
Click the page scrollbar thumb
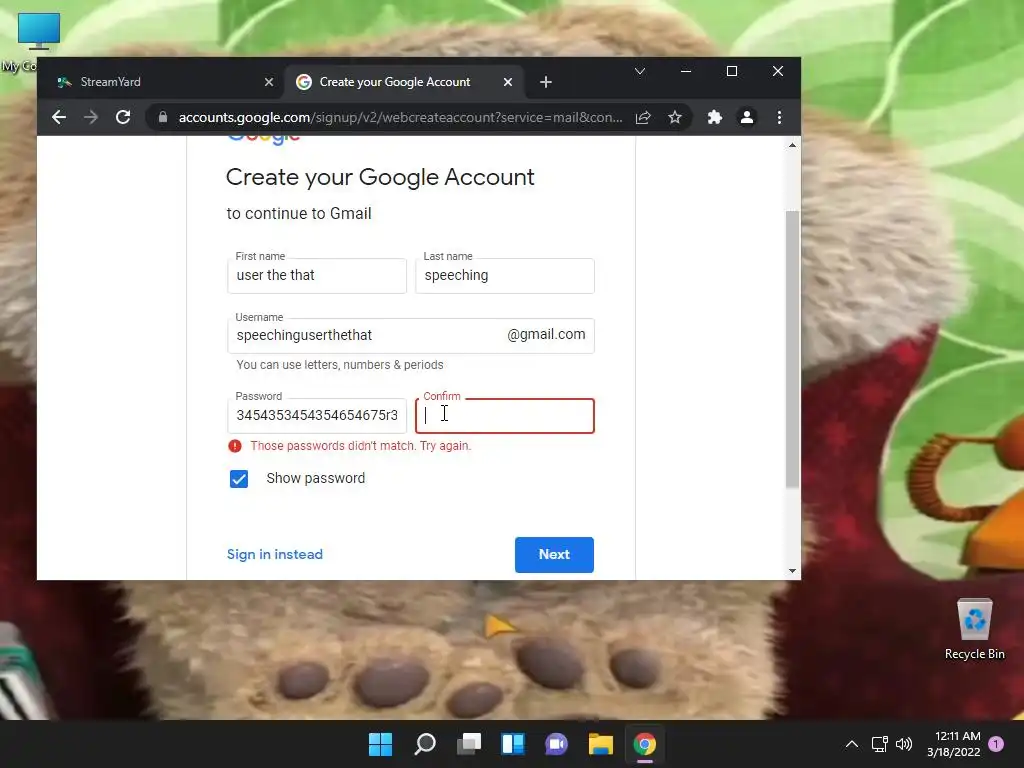(x=792, y=349)
